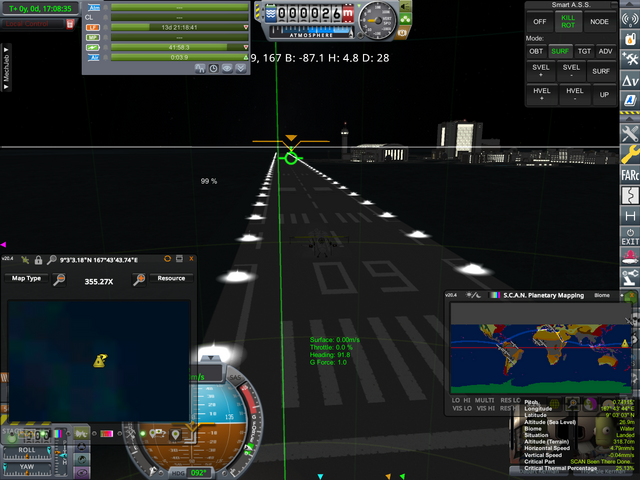Click the SVEL + button
Screen dimensions: 640x480
coord(541,71)
